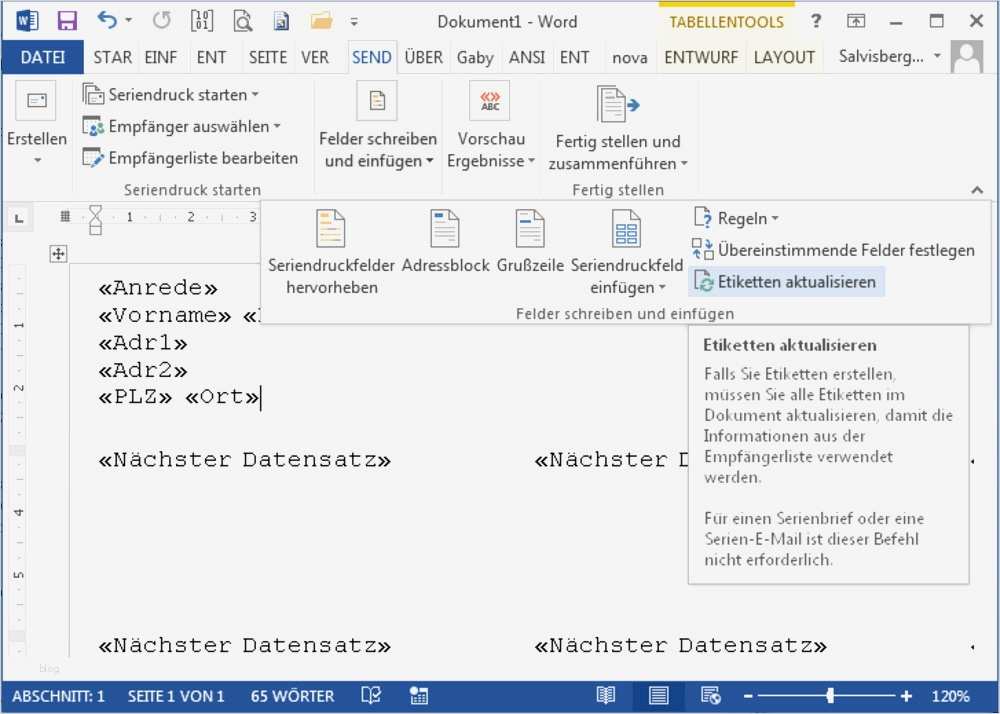The height and width of the screenshot is (714, 1000).
Task: Switch to Lesemodus view in status bar
Action: click(605, 695)
